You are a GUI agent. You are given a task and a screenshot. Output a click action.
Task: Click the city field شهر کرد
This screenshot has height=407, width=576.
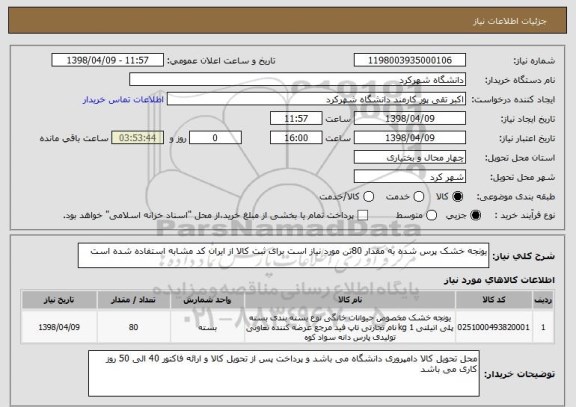tap(410, 177)
